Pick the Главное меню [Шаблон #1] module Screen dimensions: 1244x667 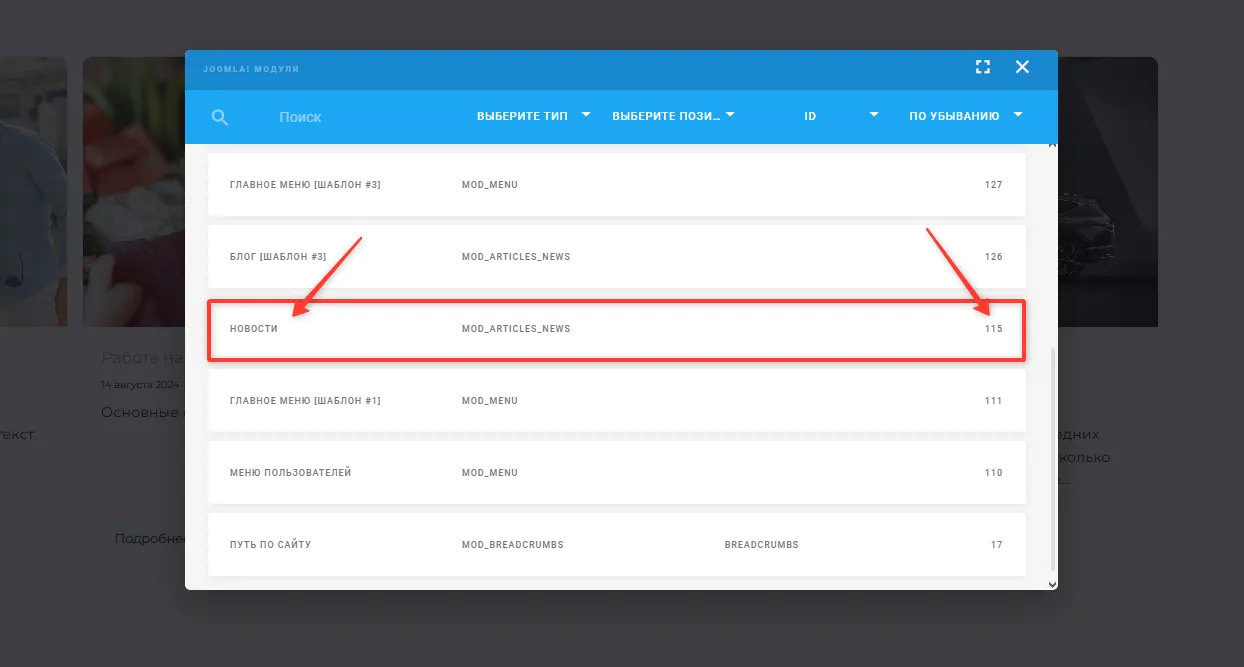tap(616, 401)
